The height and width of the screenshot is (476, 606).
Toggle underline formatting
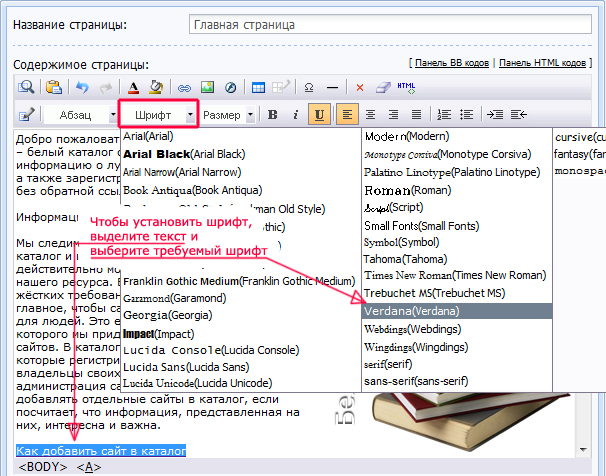pyautogui.click(x=319, y=114)
